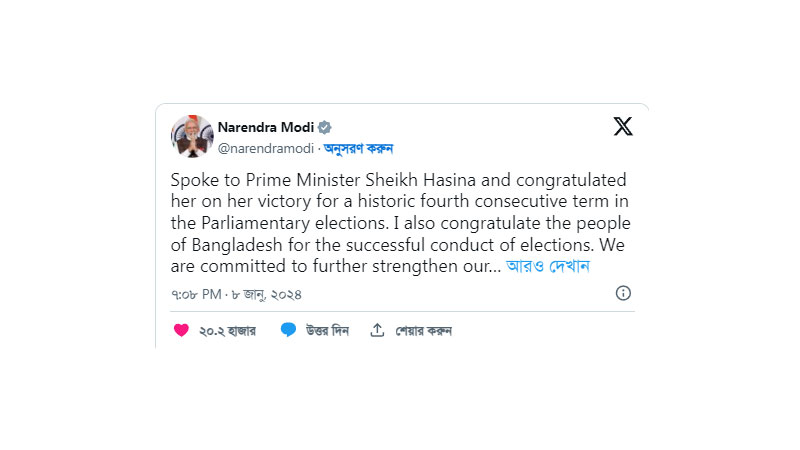The image size is (800, 450).
Task: Click the শেয়ার করুন share label
Action: pyautogui.click(x=423, y=331)
